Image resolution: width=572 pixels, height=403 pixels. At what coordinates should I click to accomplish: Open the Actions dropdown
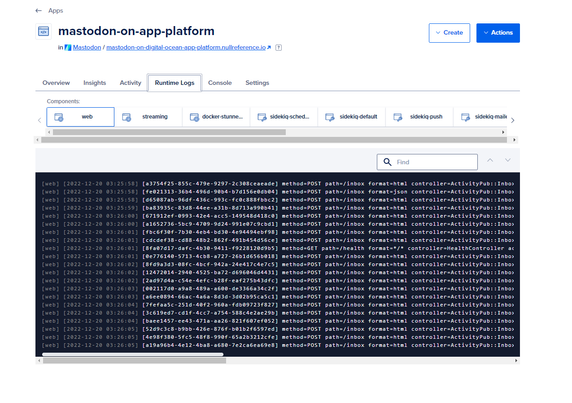498,33
